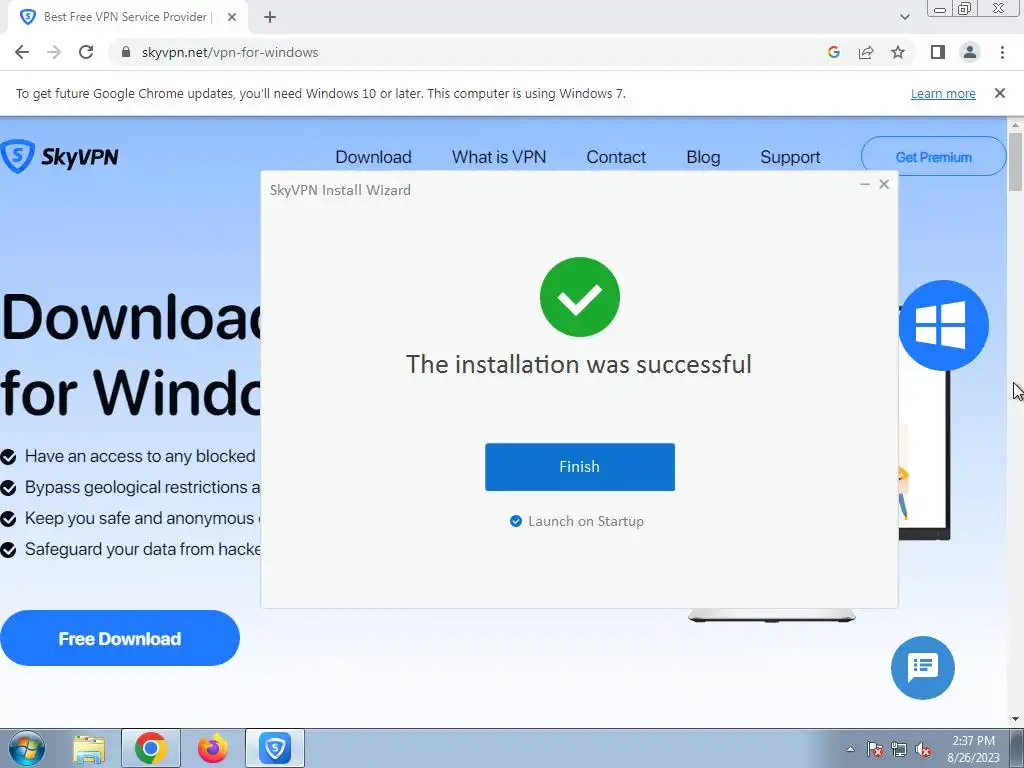1024x768 pixels.
Task: Click the browser forward arrow
Action: coord(54,52)
